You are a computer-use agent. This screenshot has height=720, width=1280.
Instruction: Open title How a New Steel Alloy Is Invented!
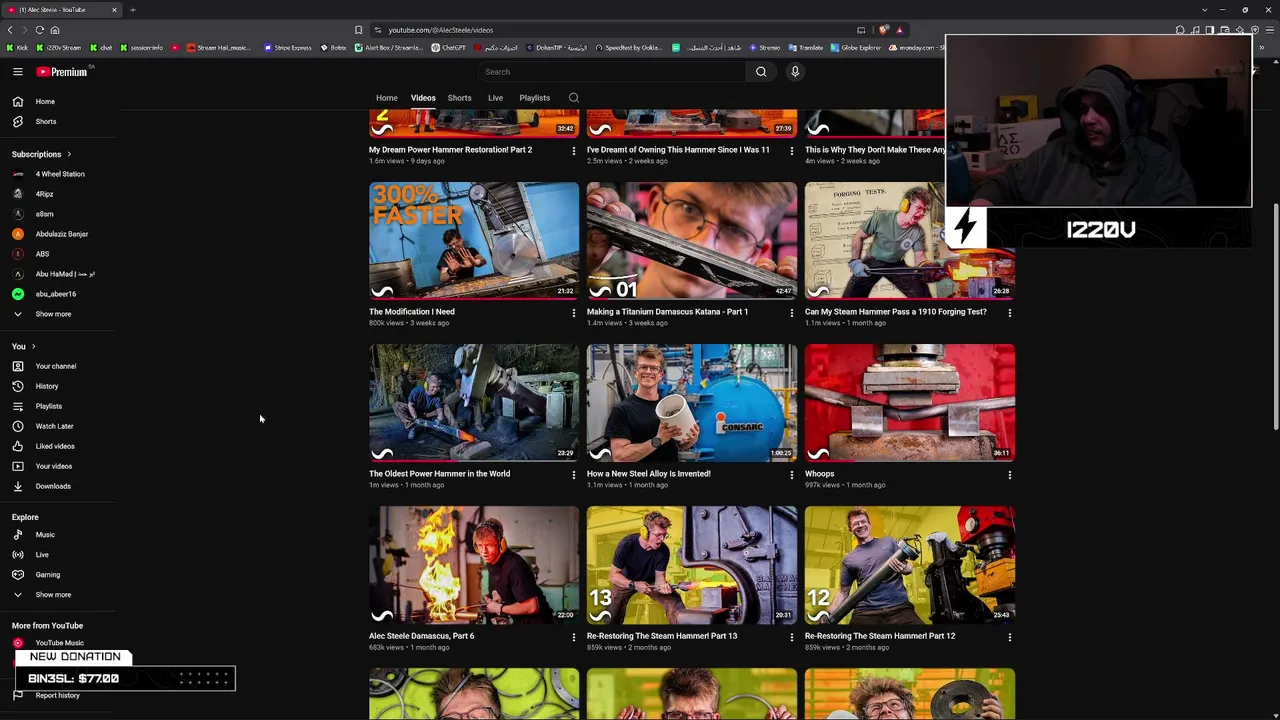[x=649, y=474]
